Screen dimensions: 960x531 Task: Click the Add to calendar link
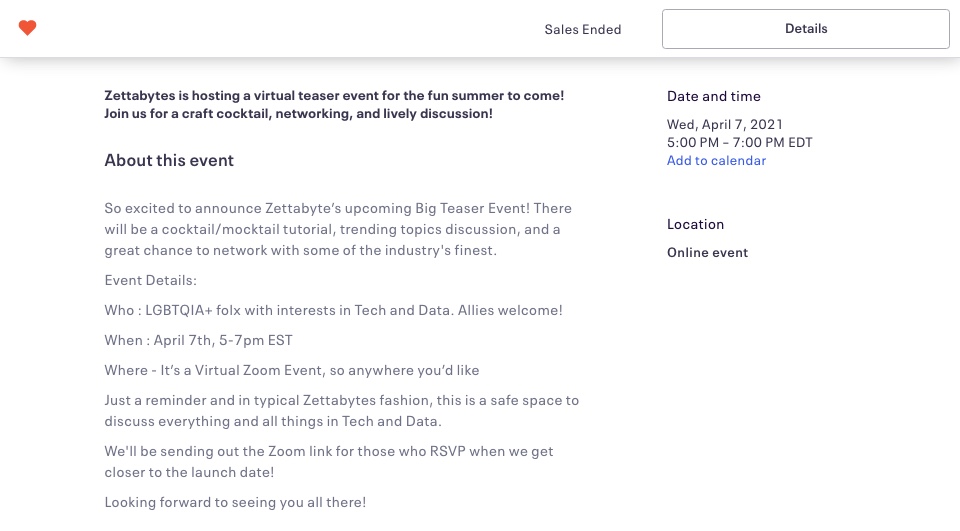tap(716, 160)
